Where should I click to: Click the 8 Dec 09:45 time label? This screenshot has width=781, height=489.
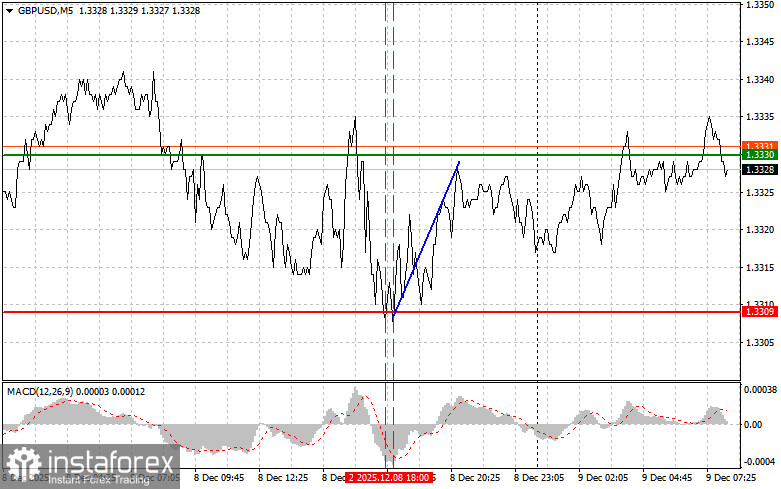pyautogui.click(x=219, y=478)
